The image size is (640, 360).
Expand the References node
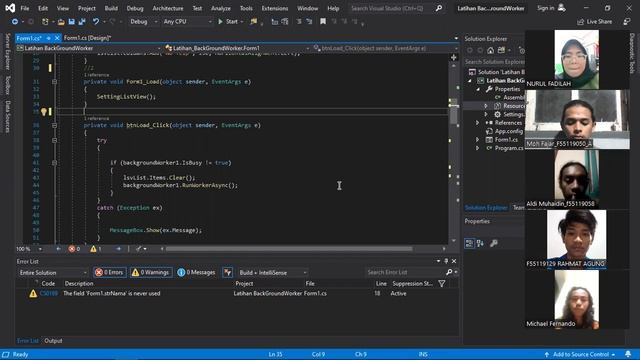tap(477, 122)
